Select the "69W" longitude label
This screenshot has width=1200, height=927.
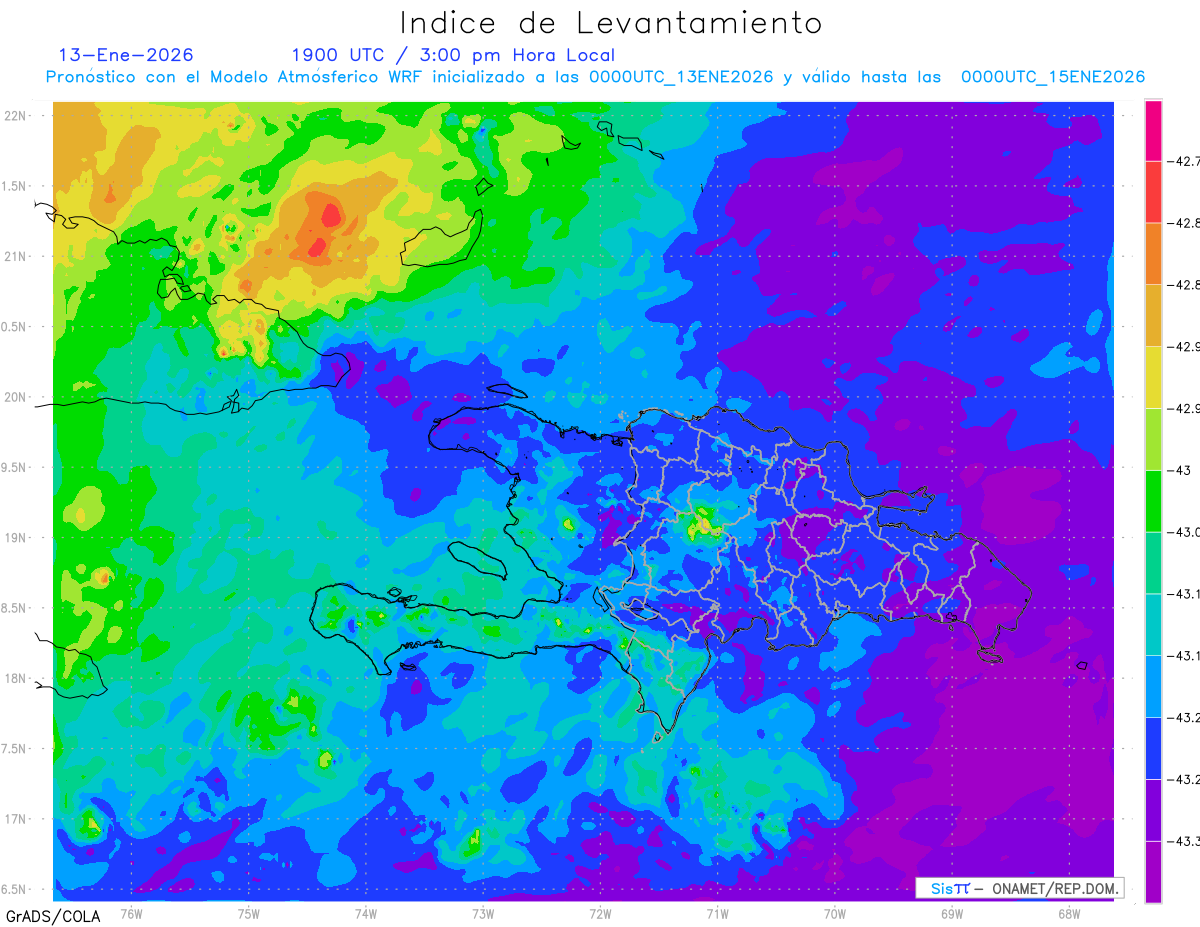(952, 913)
